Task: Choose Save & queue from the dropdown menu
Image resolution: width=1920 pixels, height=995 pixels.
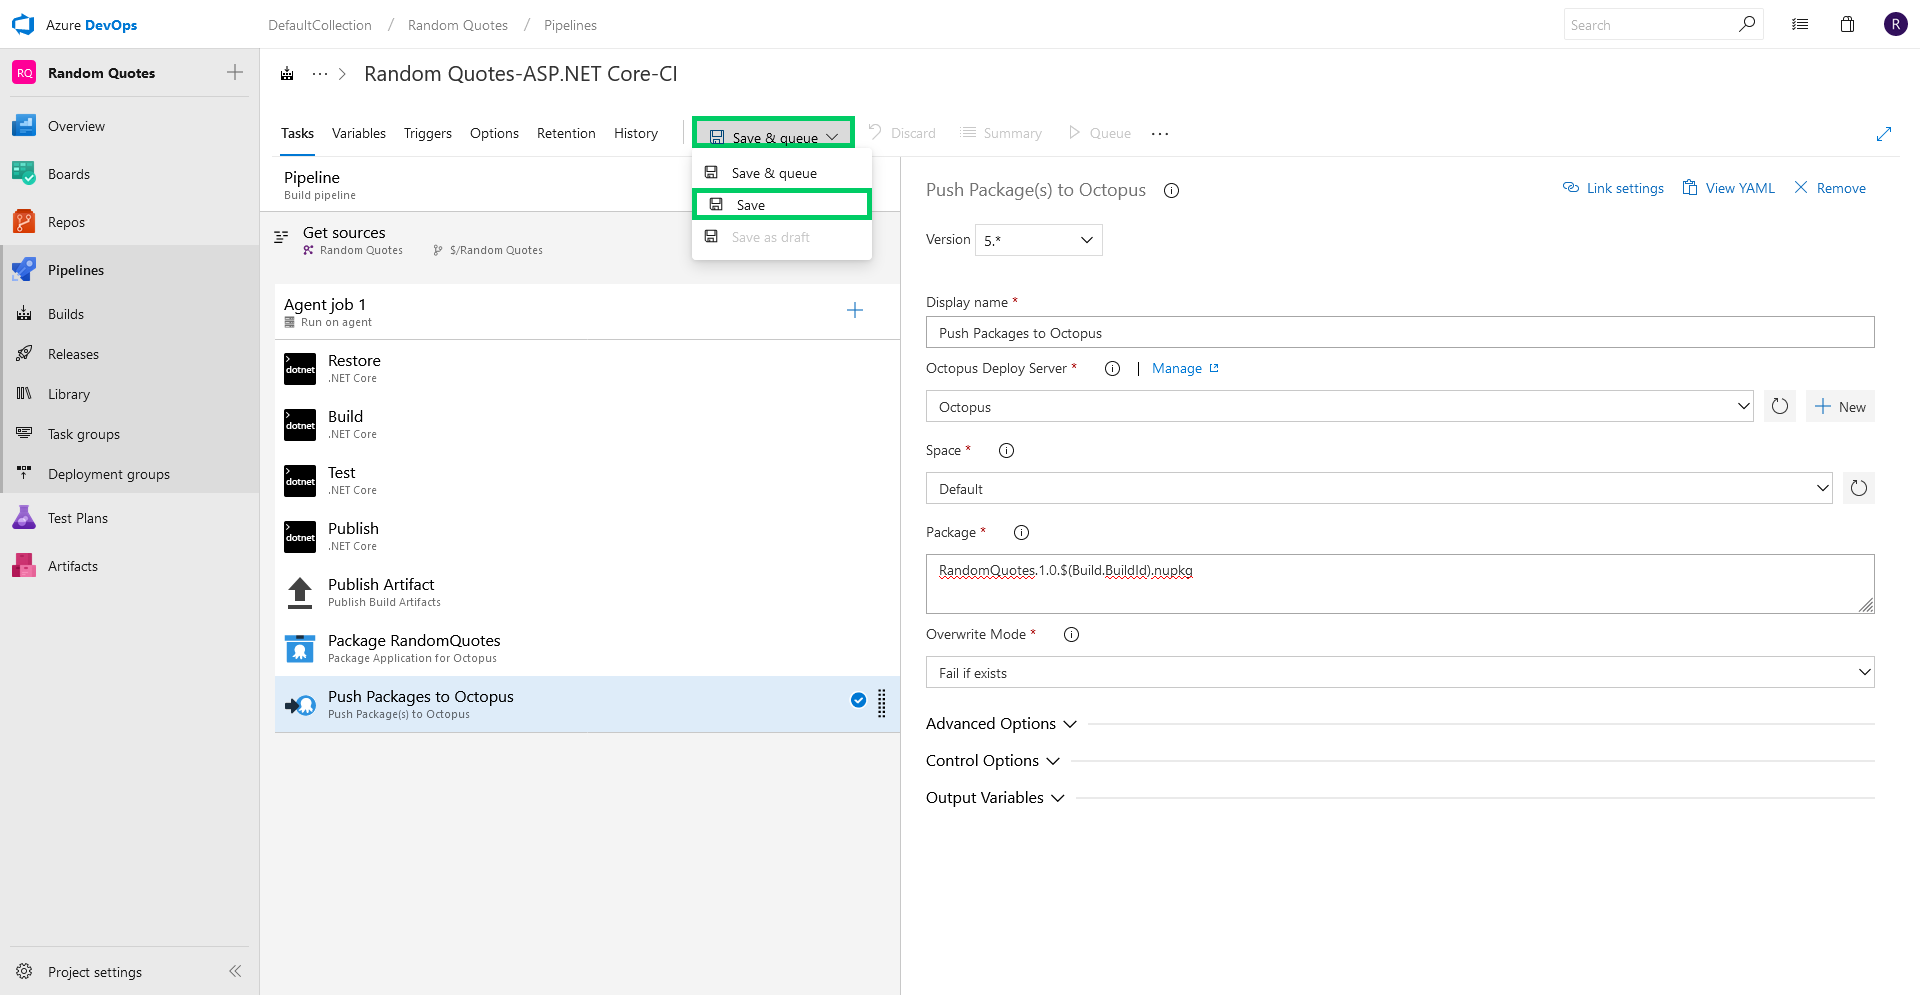Action: 782,173
